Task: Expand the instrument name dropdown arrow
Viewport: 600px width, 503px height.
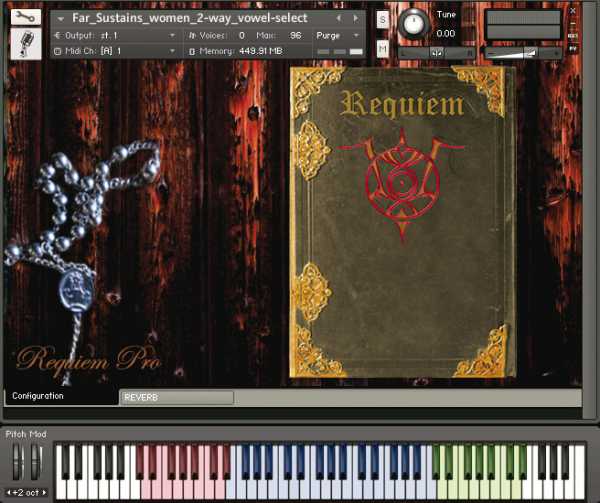Action: [x=60, y=18]
